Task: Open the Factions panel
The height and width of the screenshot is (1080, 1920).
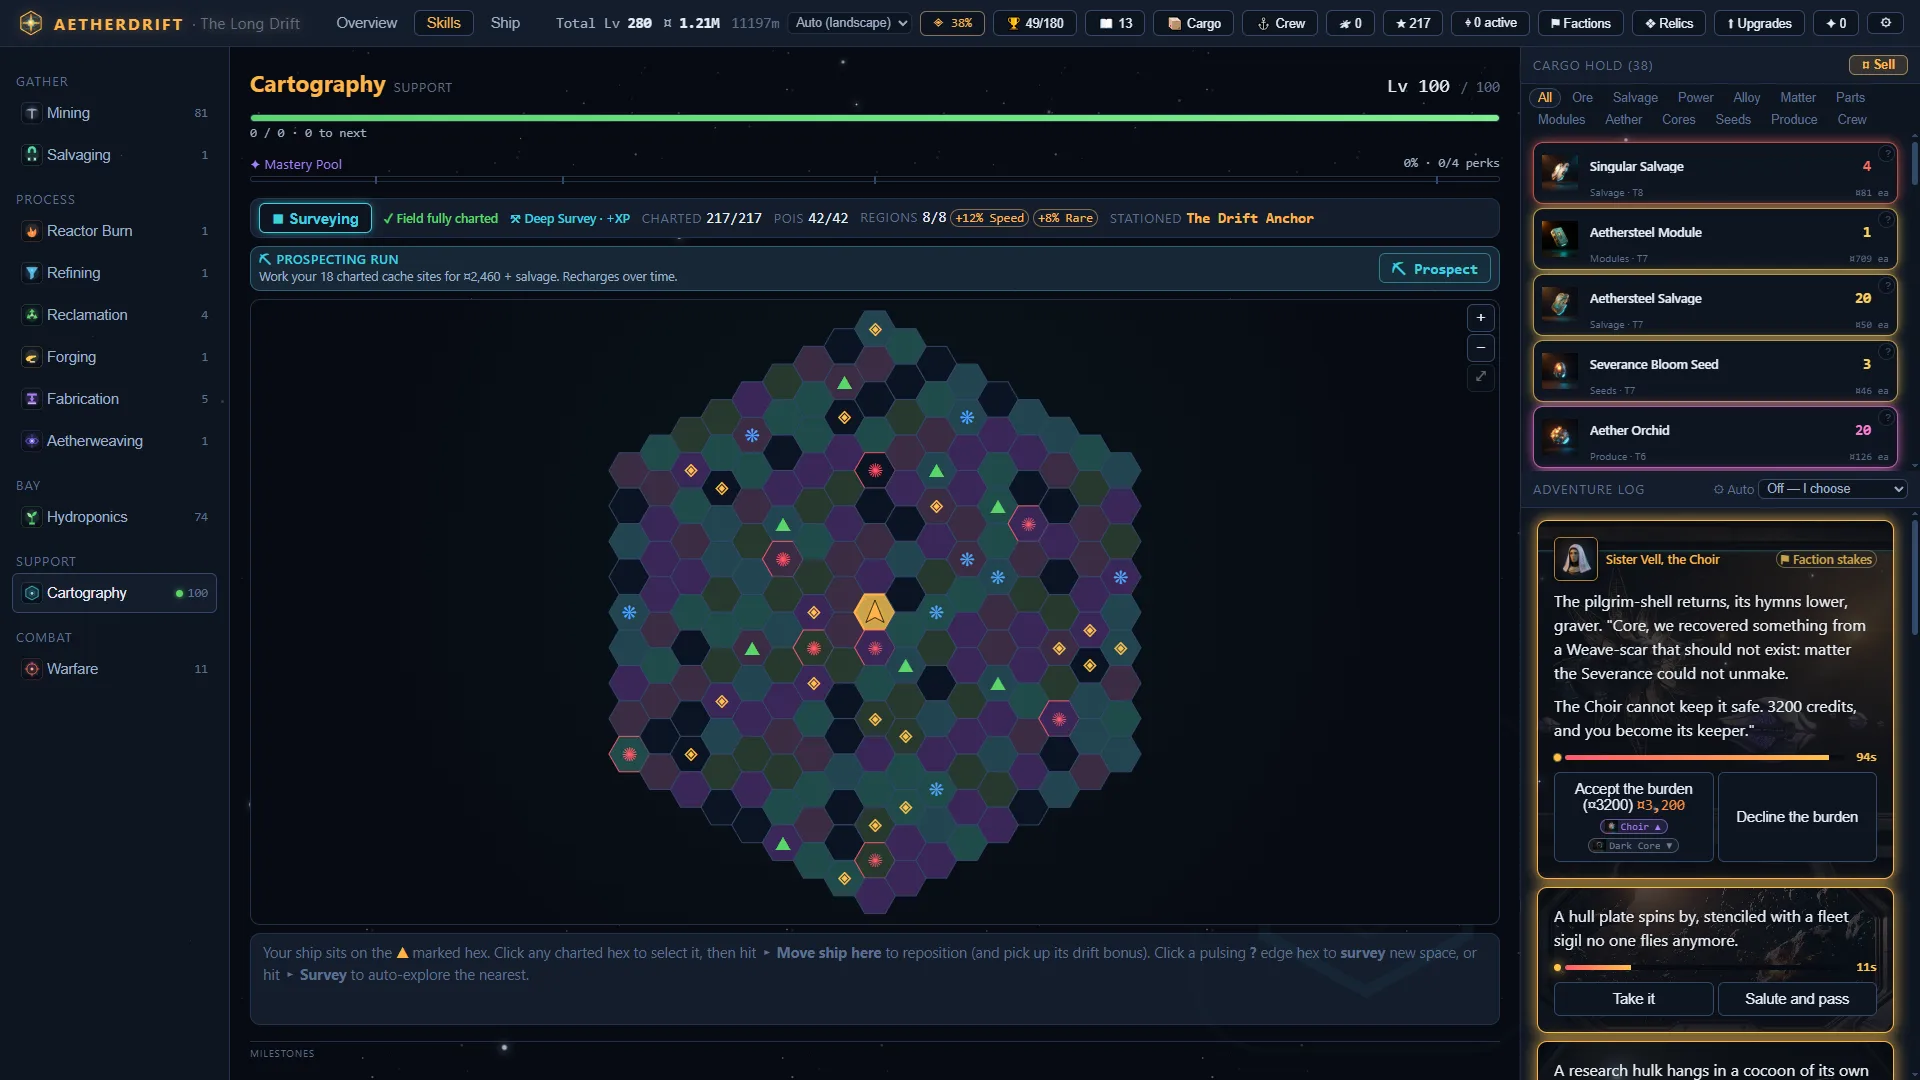Action: [x=1579, y=23]
